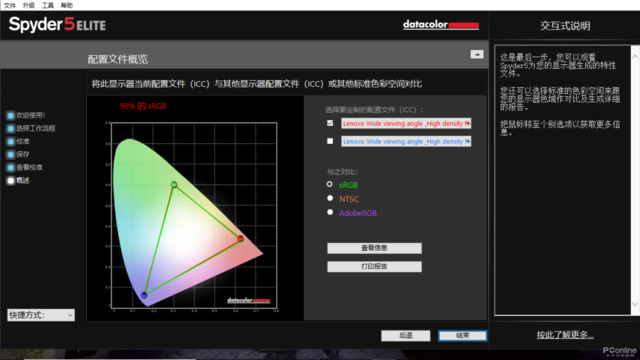
Task: Uncheck the red Lenovo profile checkbox
Action: pyautogui.click(x=330, y=123)
